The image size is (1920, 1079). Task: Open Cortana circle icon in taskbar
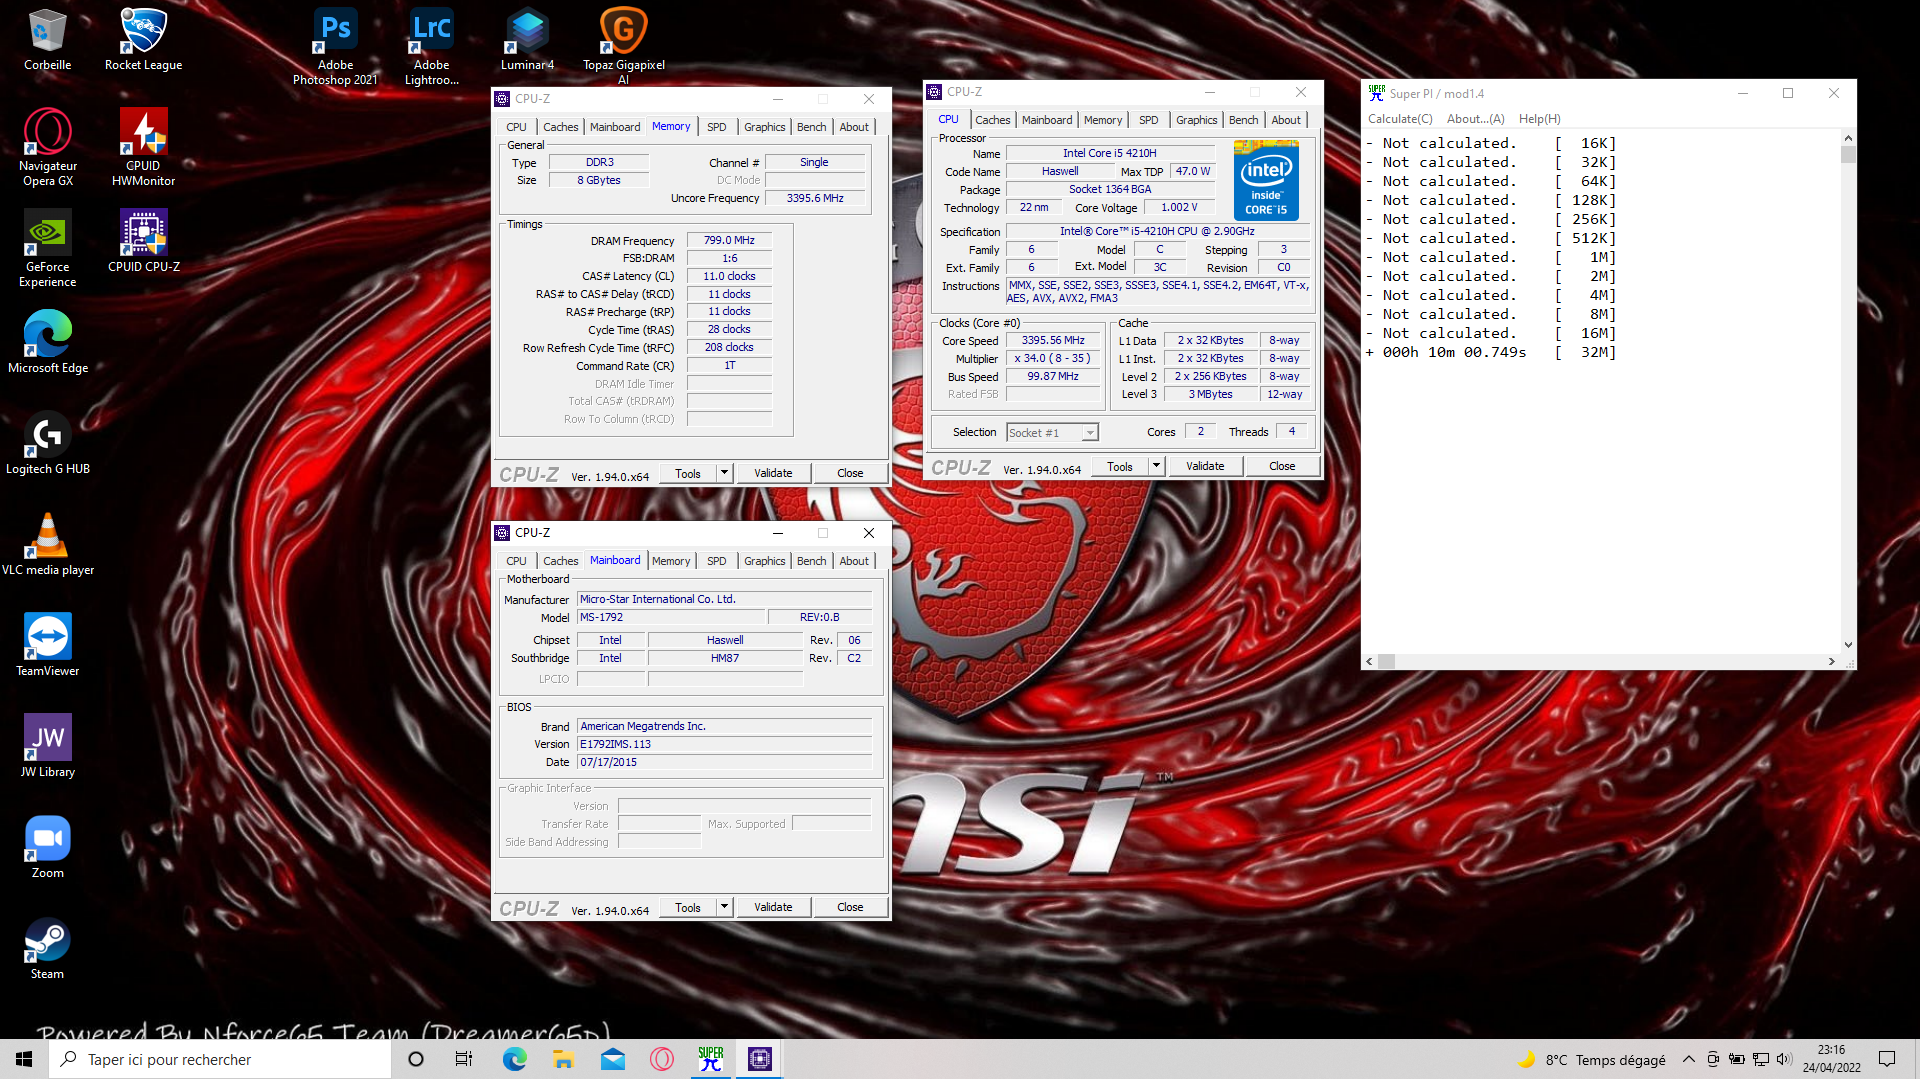(416, 1059)
